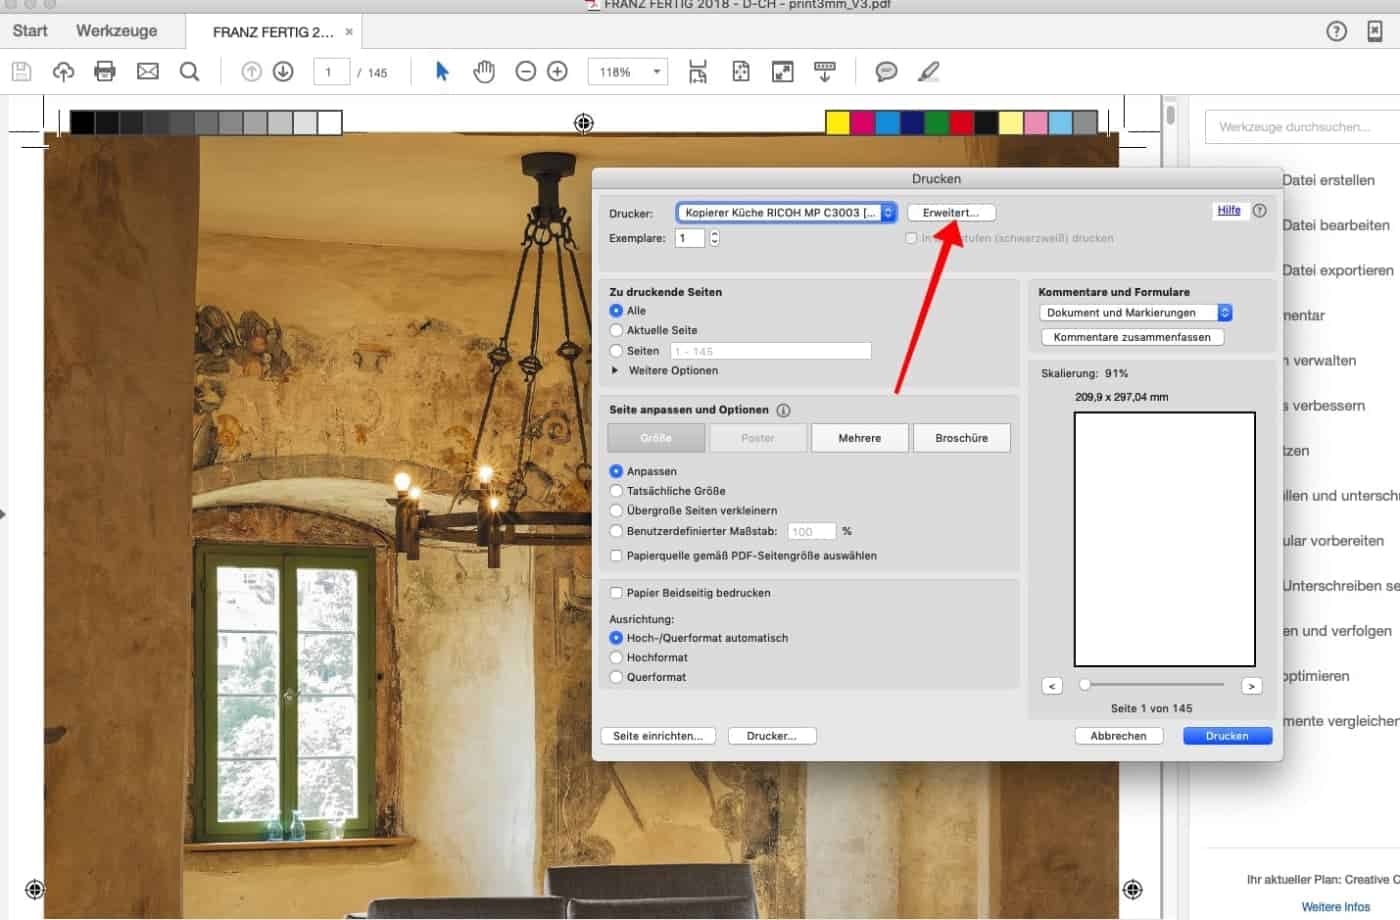Select the Broschüre layout tab
Image resolution: width=1400 pixels, height=920 pixels.
961,438
